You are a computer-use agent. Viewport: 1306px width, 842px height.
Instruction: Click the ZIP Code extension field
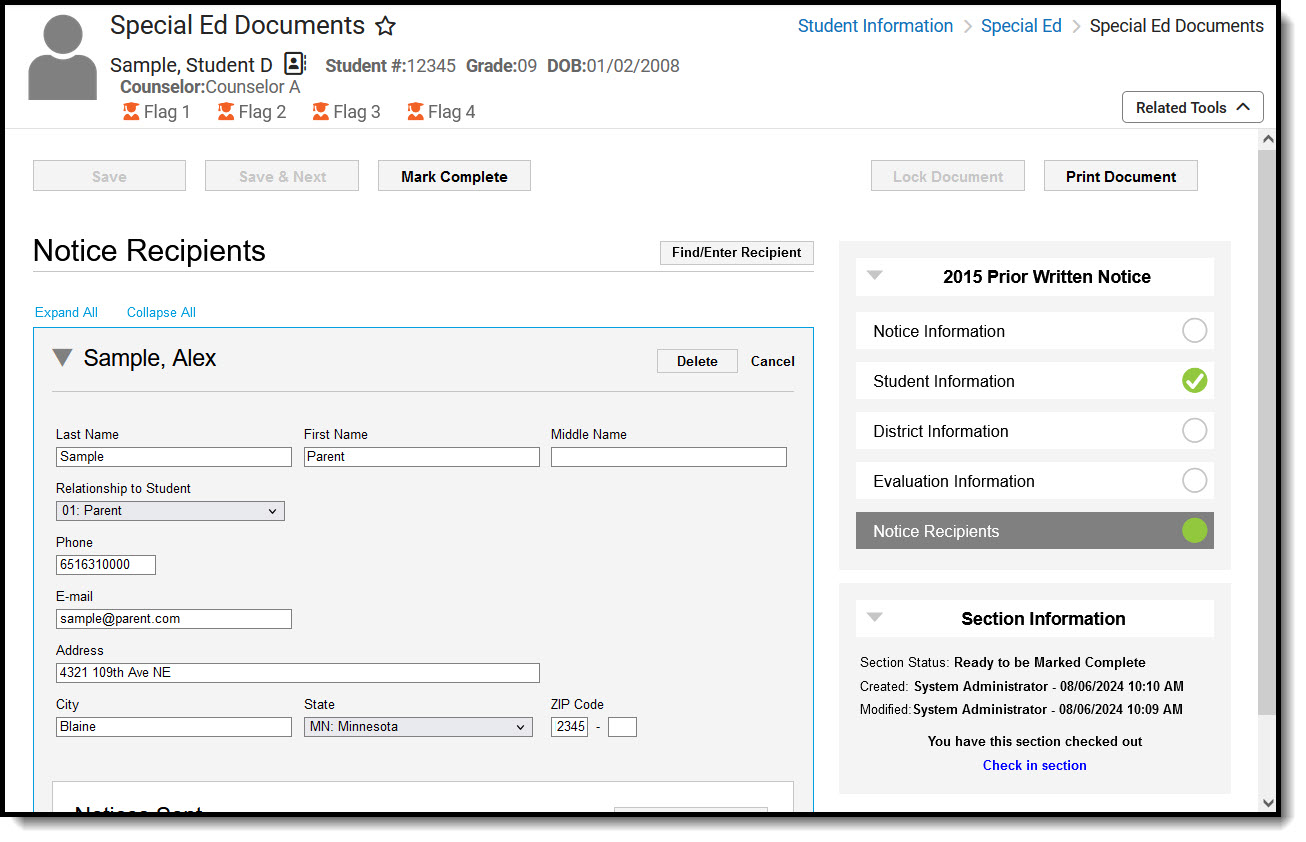[622, 727]
